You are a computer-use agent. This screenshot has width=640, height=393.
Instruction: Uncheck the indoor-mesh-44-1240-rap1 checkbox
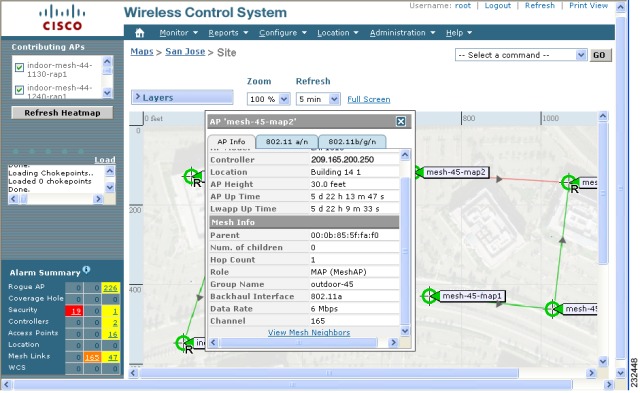19,90
